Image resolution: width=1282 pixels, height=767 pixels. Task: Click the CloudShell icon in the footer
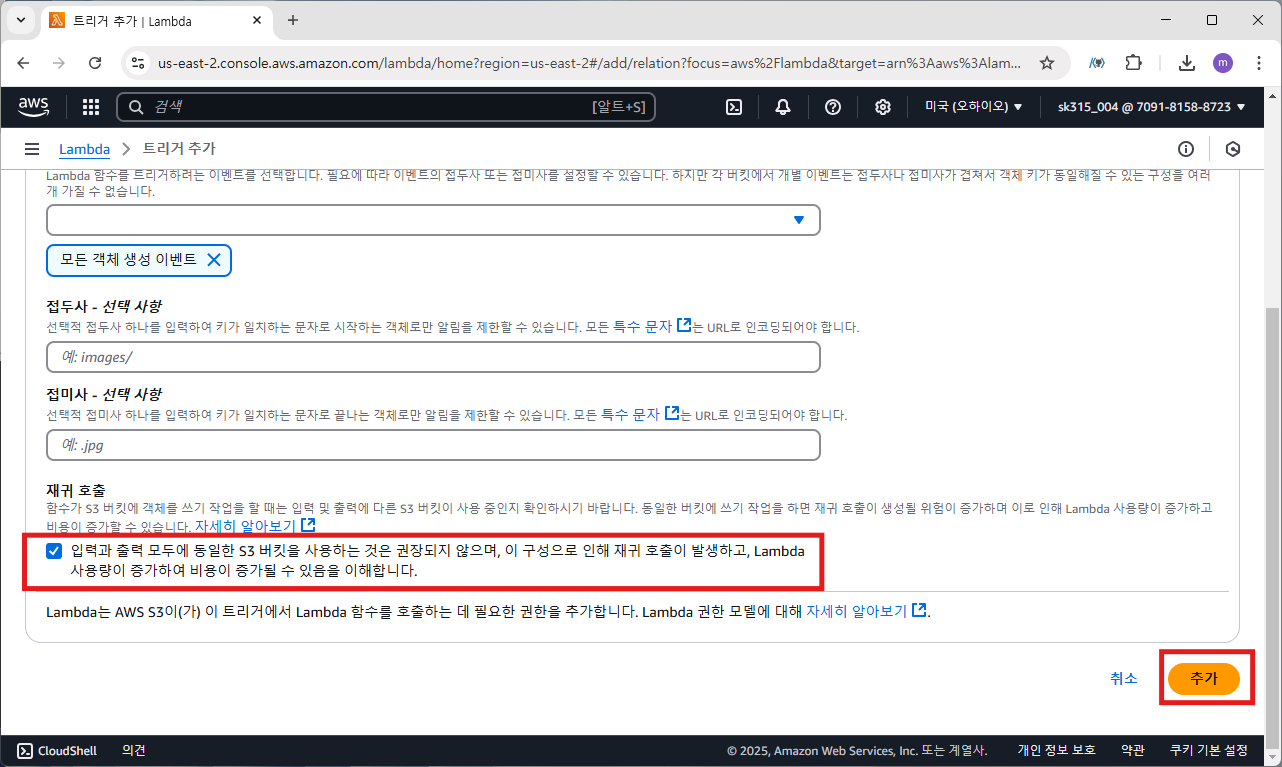[x=23, y=750]
